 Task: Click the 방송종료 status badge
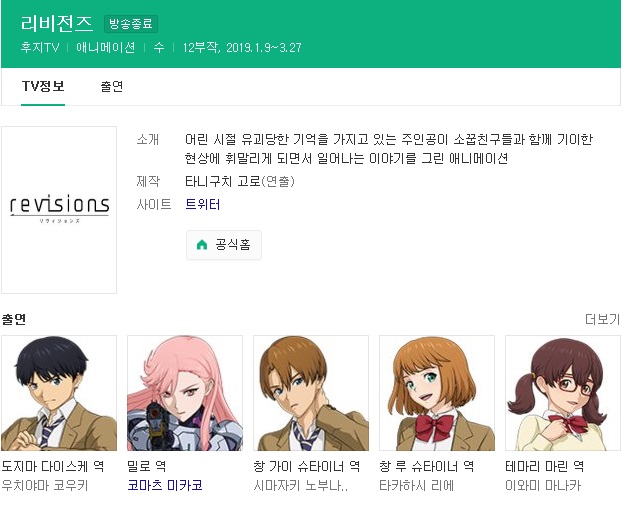[131, 24]
